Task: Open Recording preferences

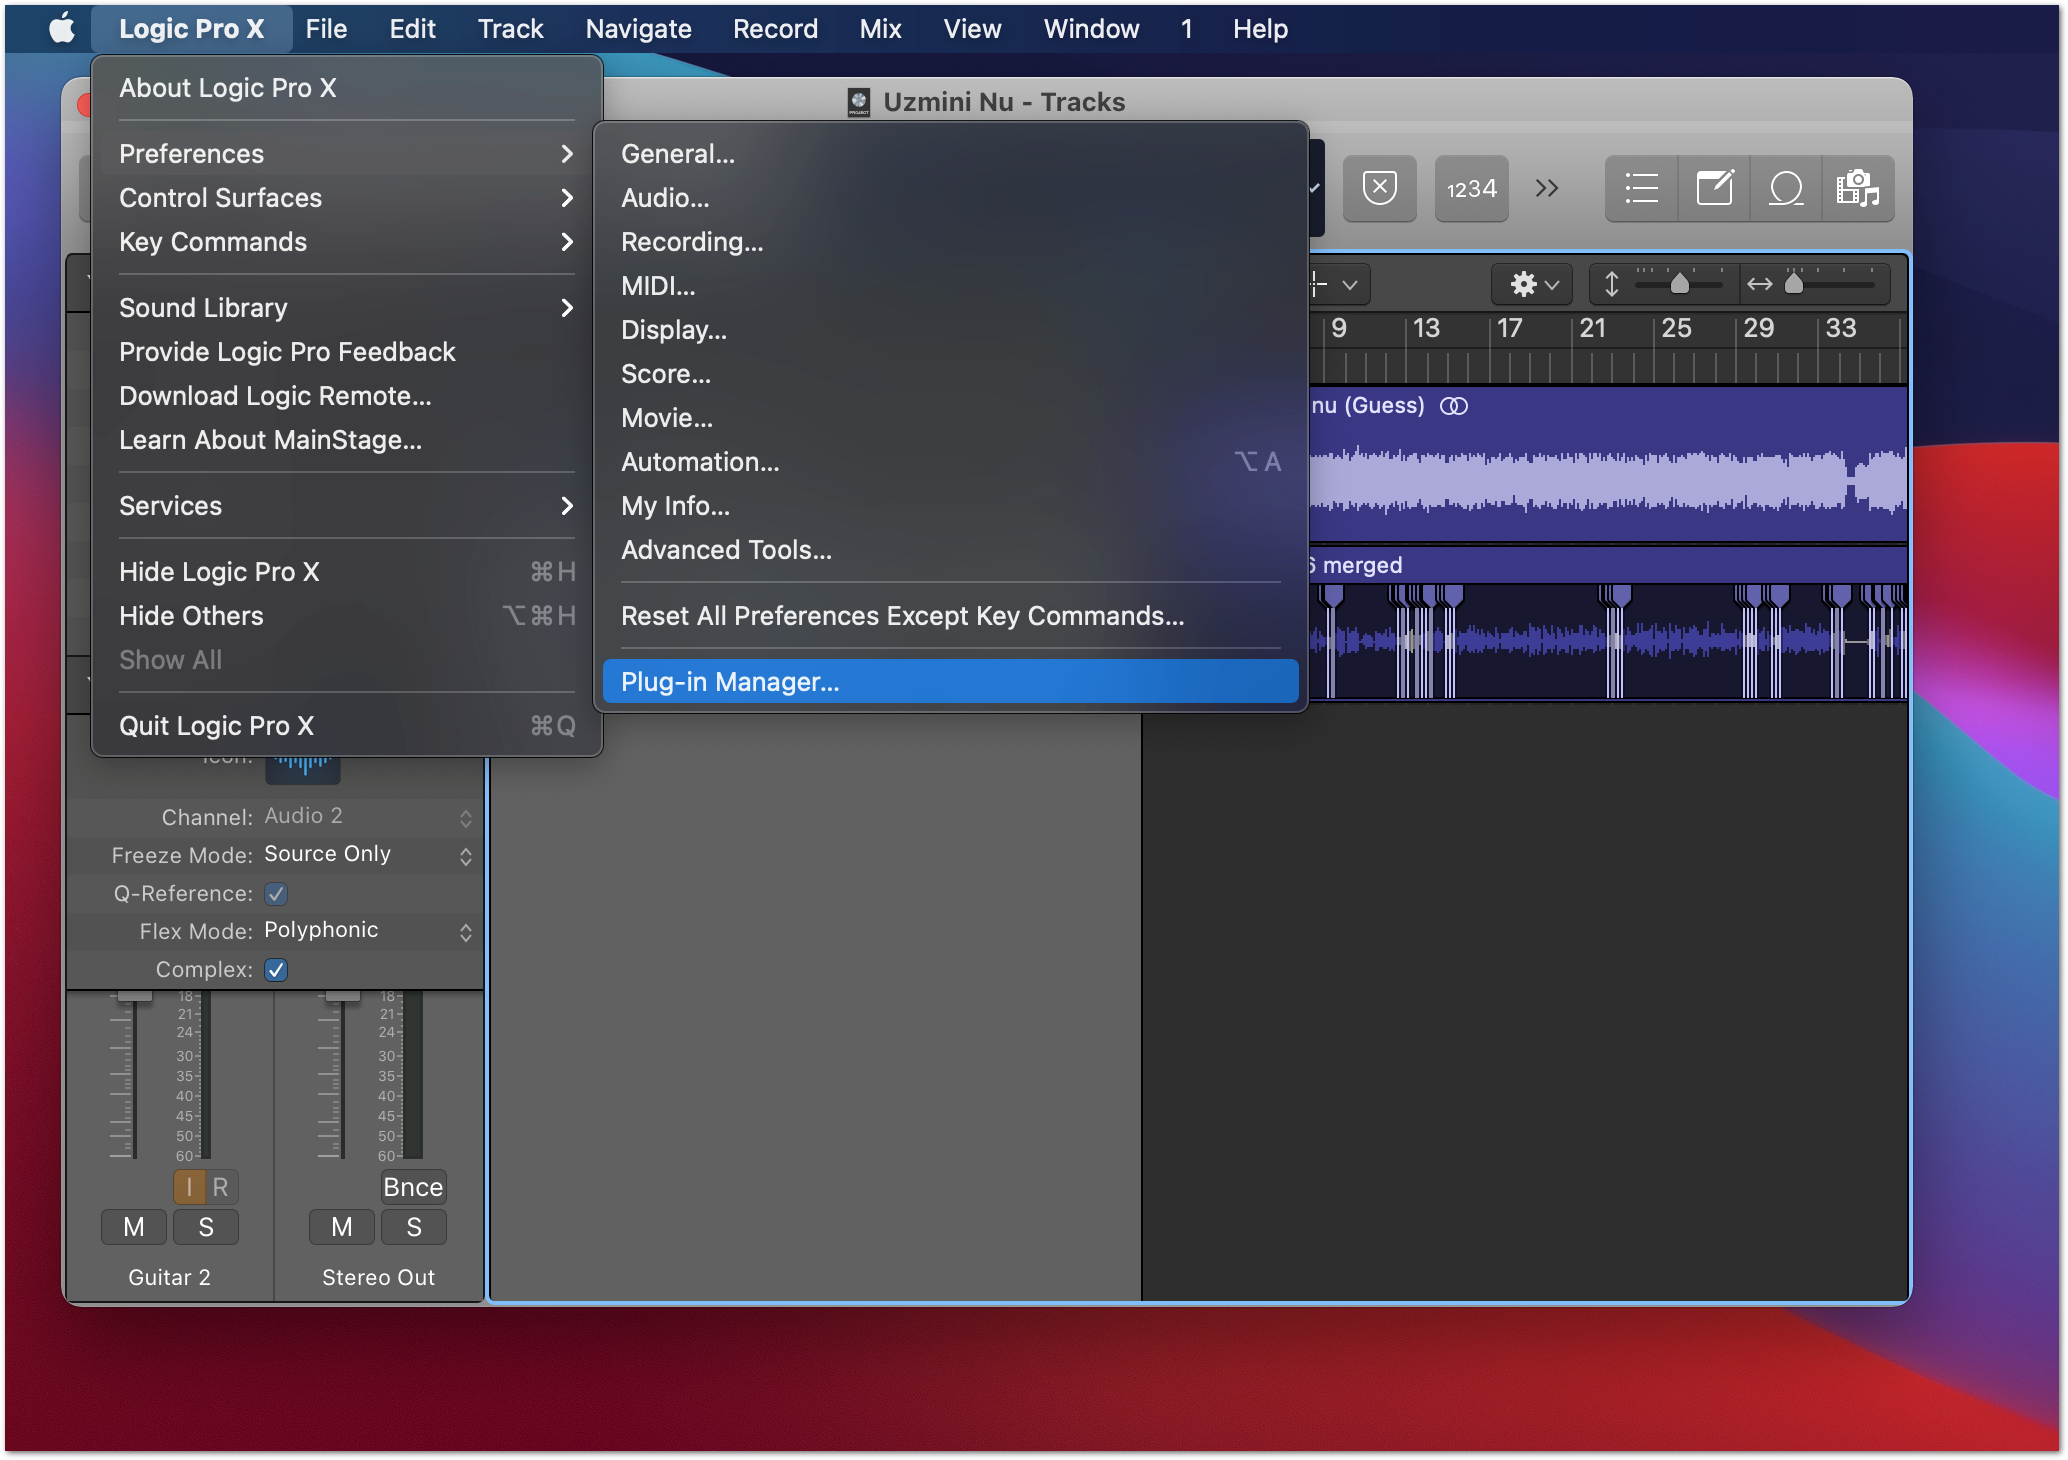Action: pyautogui.click(x=951, y=242)
